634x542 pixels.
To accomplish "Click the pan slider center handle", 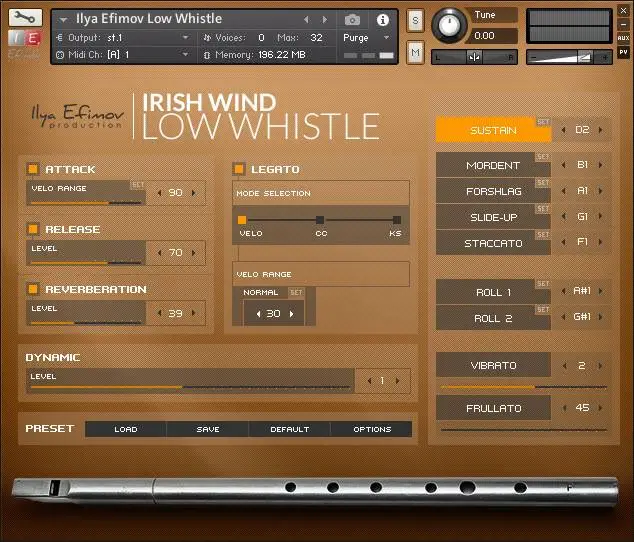I will click(x=474, y=57).
